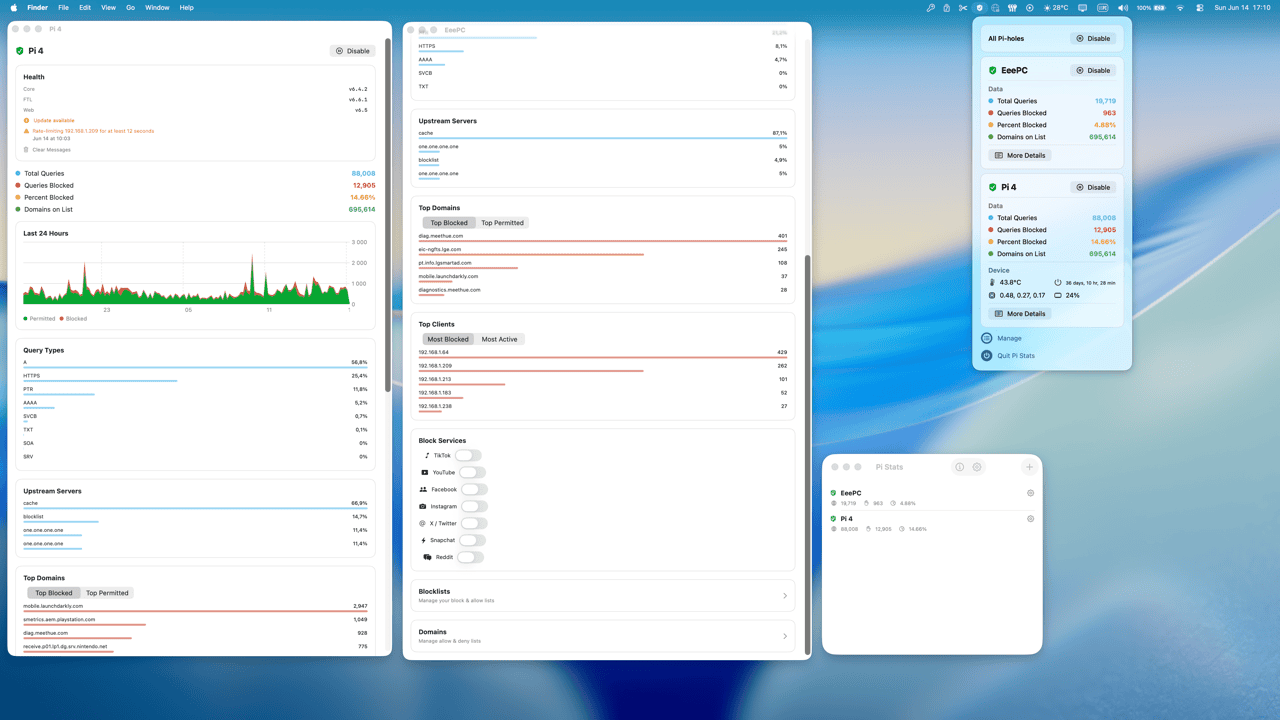Image resolution: width=1280 pixels, height=720 pixels.
Task: Click Disable on the EeePC popover card
Action: (1093, 70)
